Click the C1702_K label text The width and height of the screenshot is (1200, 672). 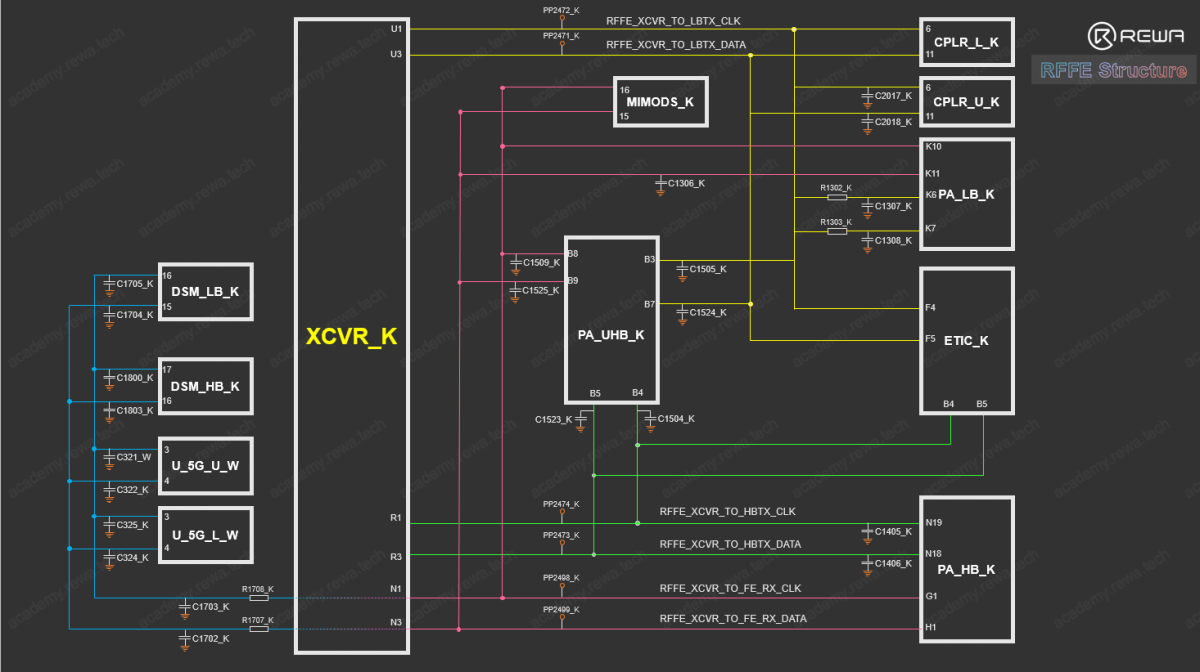(210, 638)
